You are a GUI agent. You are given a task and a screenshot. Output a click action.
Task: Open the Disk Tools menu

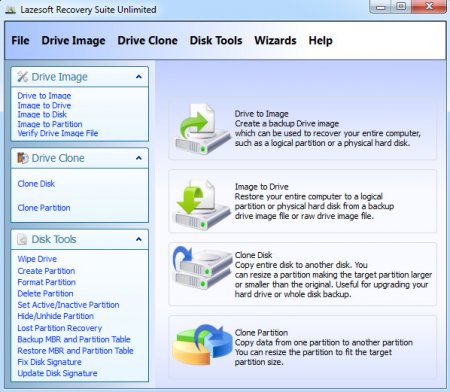tap(216, 40)
